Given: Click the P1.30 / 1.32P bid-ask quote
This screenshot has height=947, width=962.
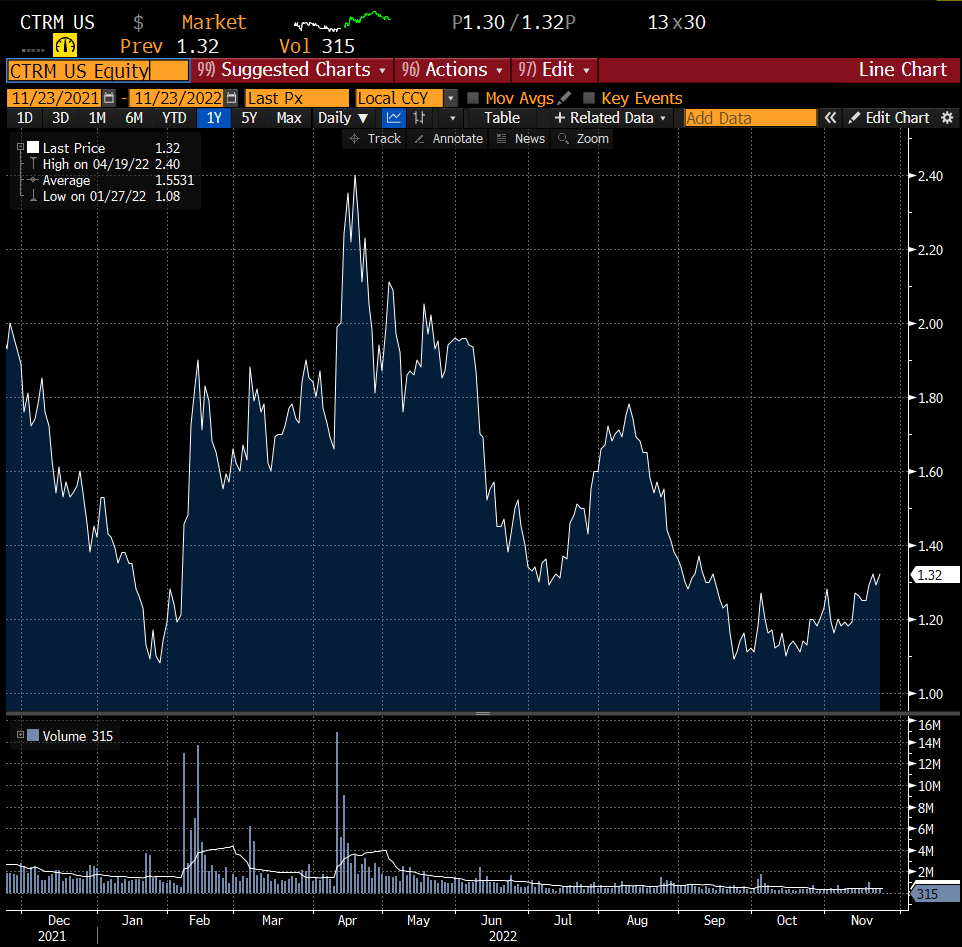Looking at the screenshot, I should [514, 22].
